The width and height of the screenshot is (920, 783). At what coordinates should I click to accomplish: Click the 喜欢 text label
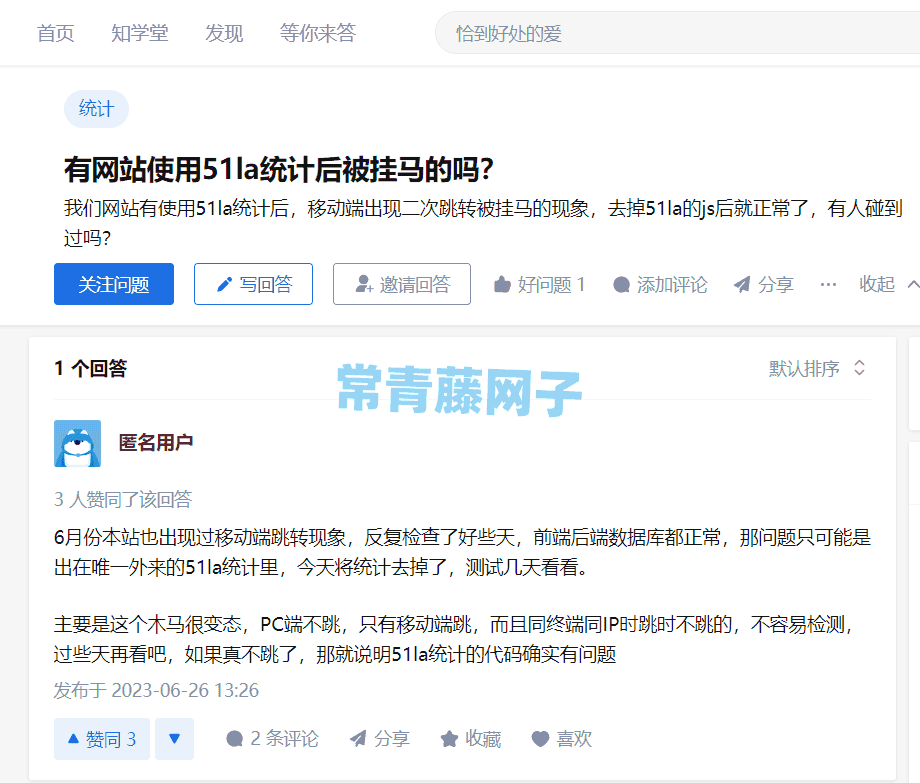tap(574, 738)
